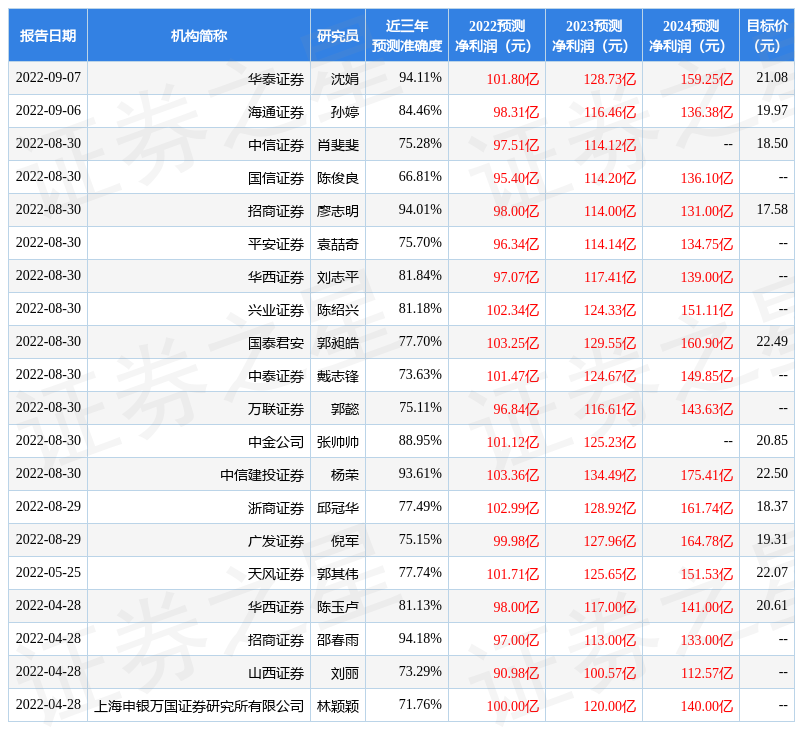Click 2023 forecast value 114.12亿
795x730 pixels.
click(x=610, y=145)
